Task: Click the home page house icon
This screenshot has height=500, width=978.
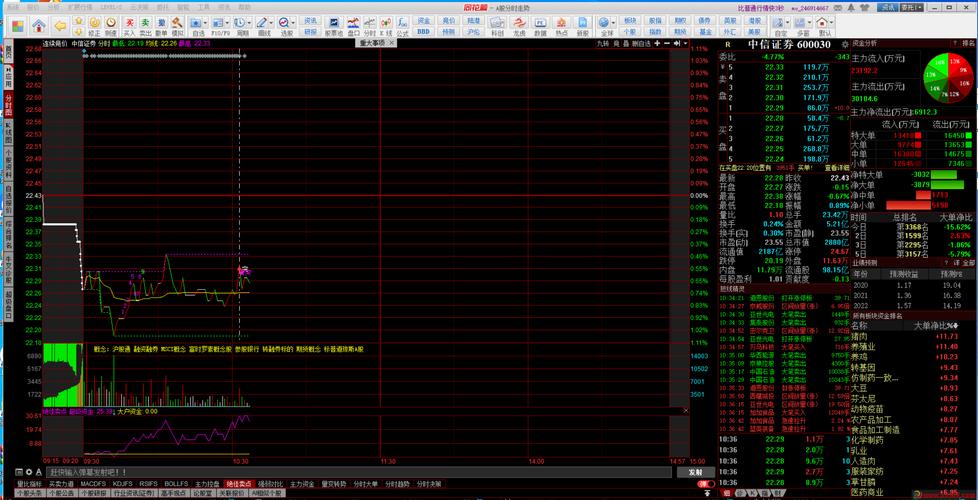Action: click(x=39, y=26)
